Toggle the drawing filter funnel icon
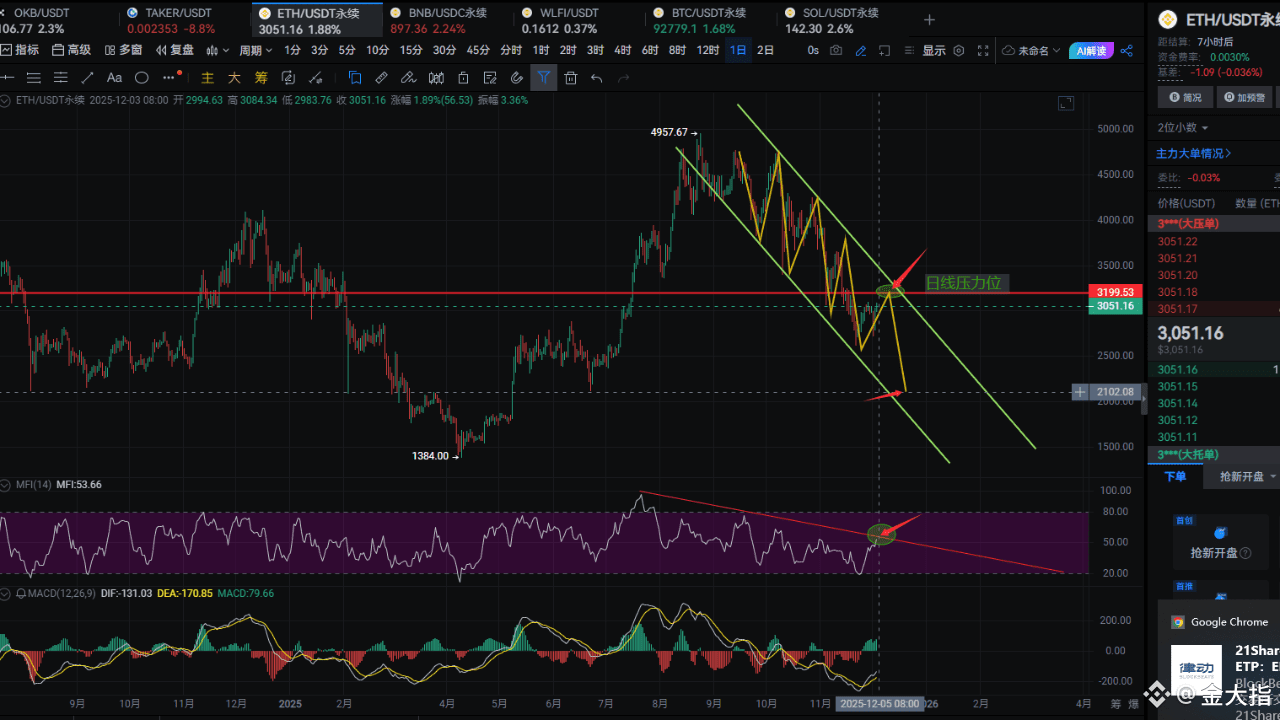This screenshot has height=720, width=1280. pos(543,77)
